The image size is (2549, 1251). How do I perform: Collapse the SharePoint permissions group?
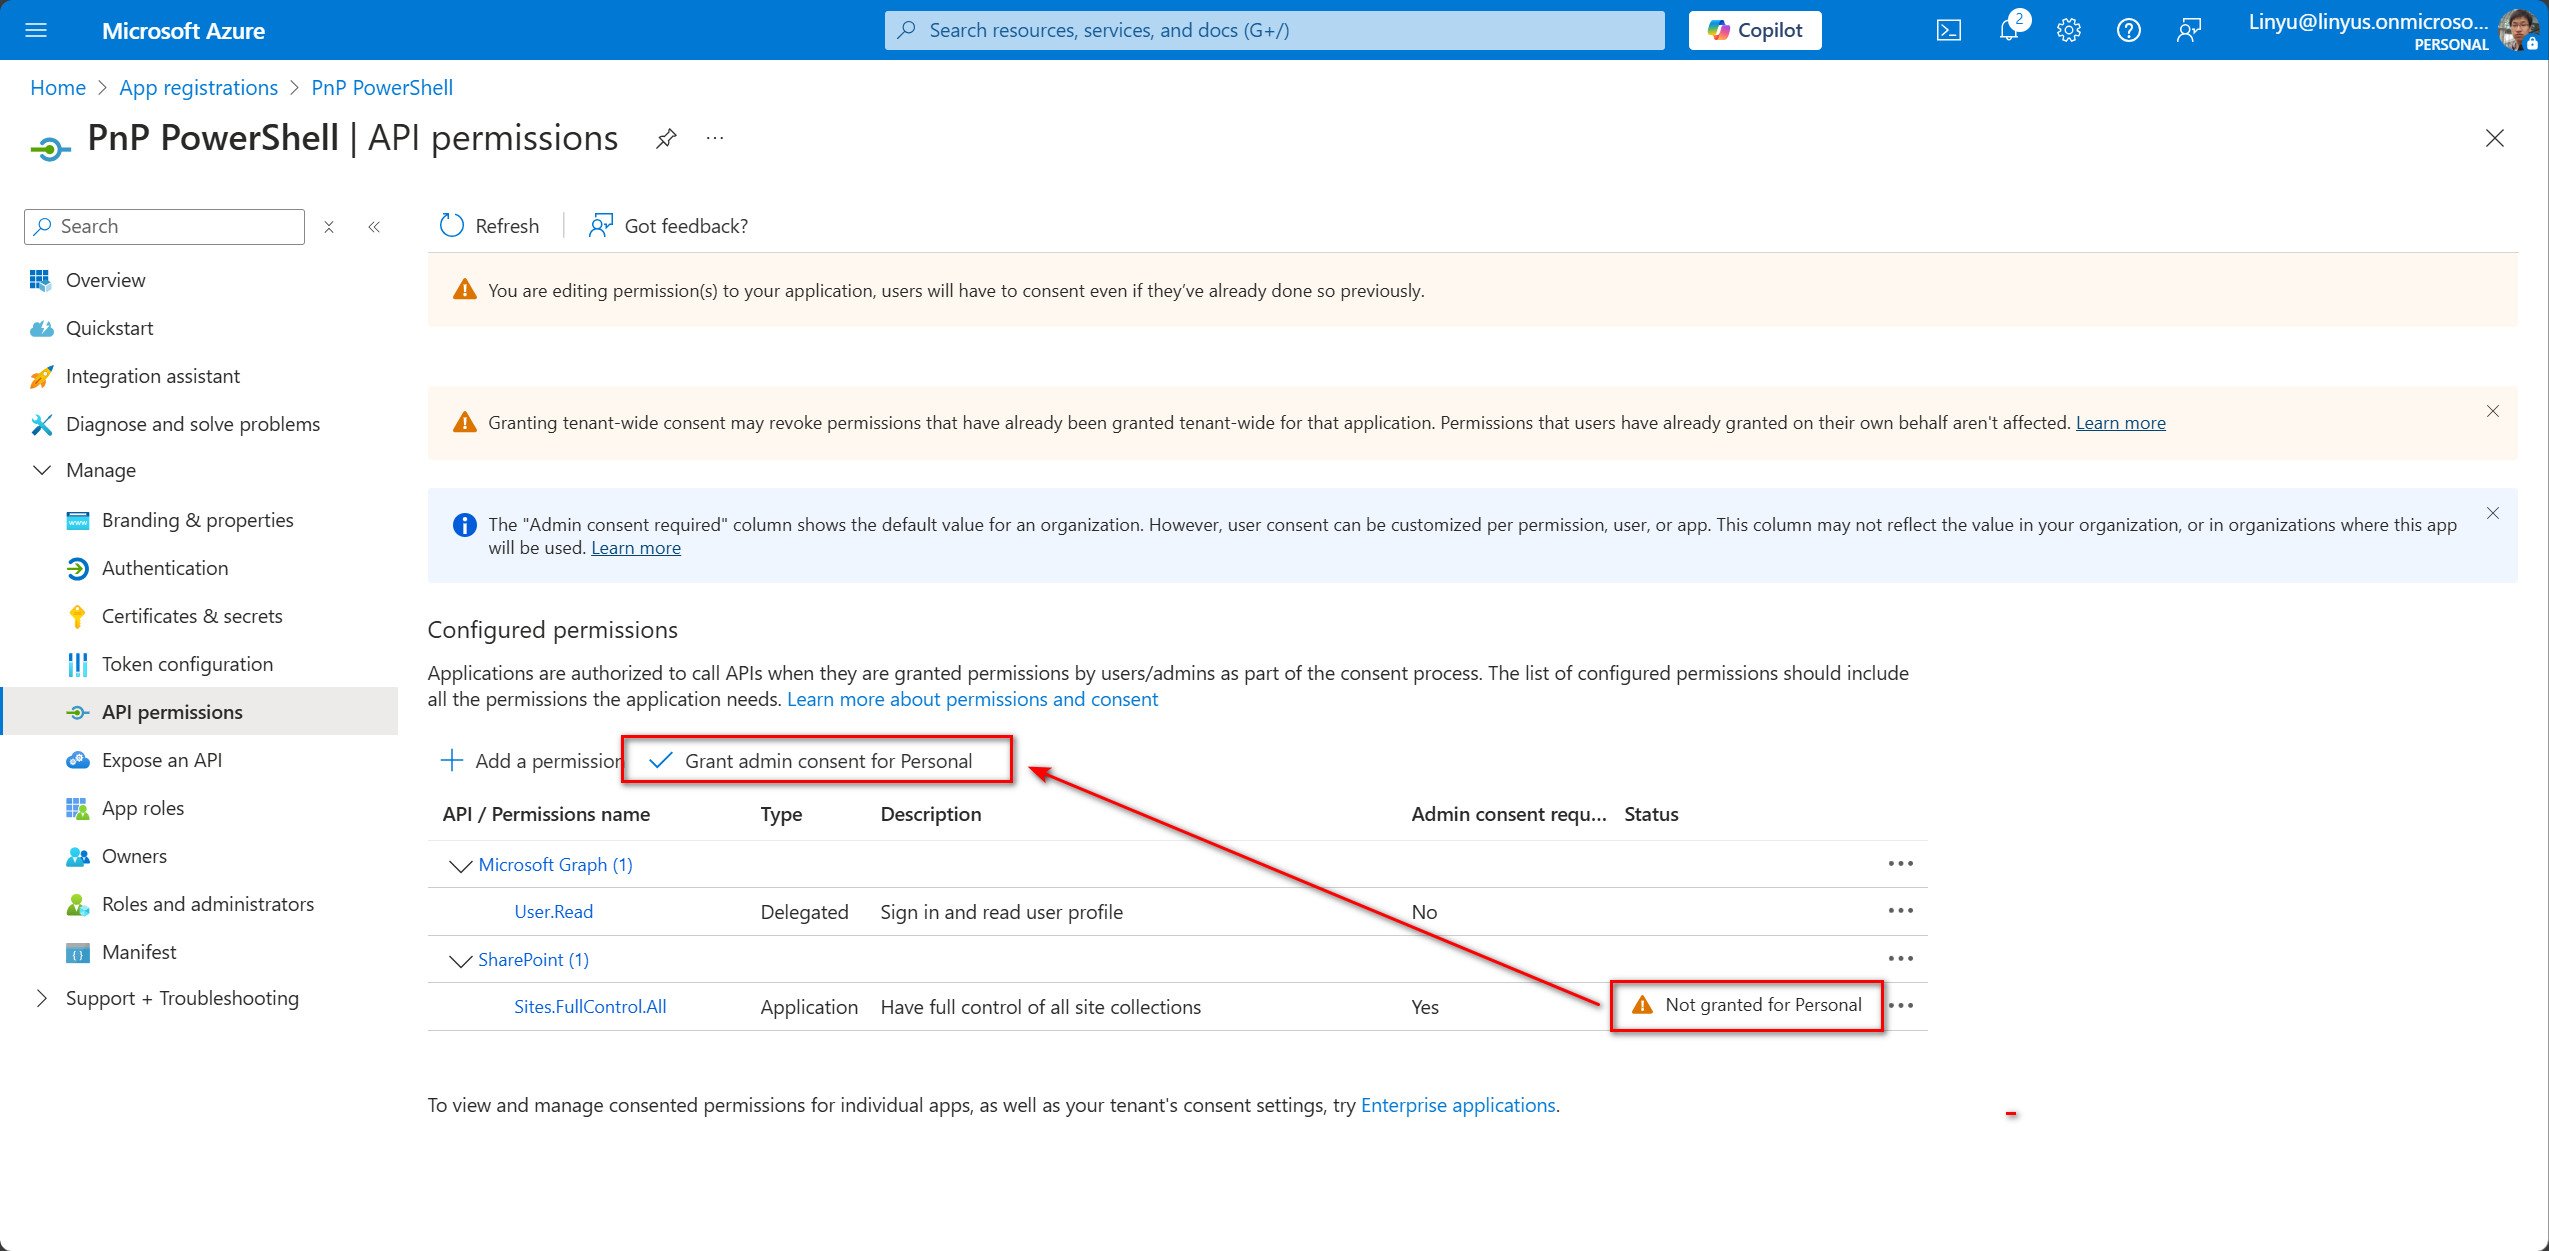459,960
